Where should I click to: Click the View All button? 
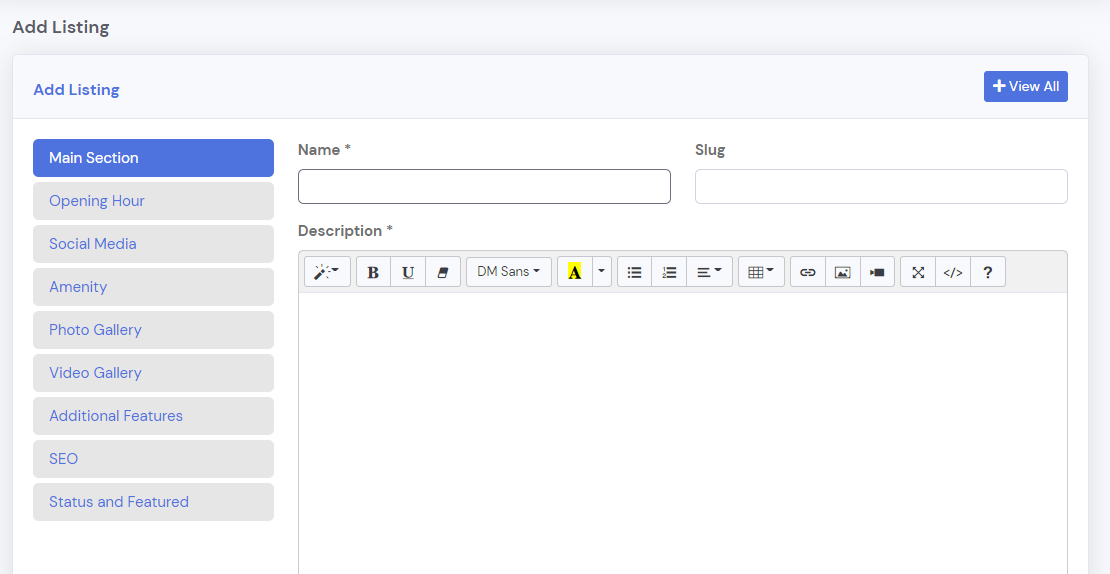tap(1025, 87)
